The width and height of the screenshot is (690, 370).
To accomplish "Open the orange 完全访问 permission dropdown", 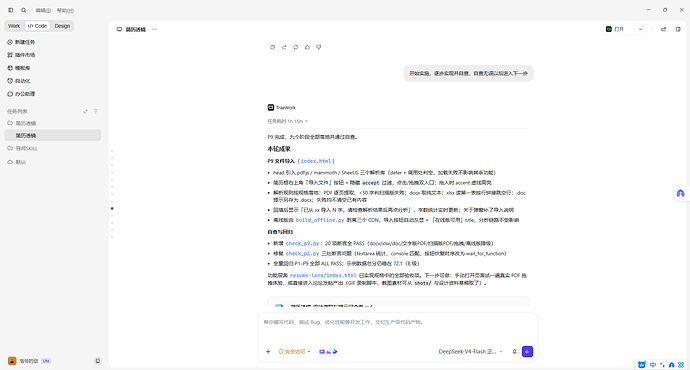I will click(x=294, y=352).
